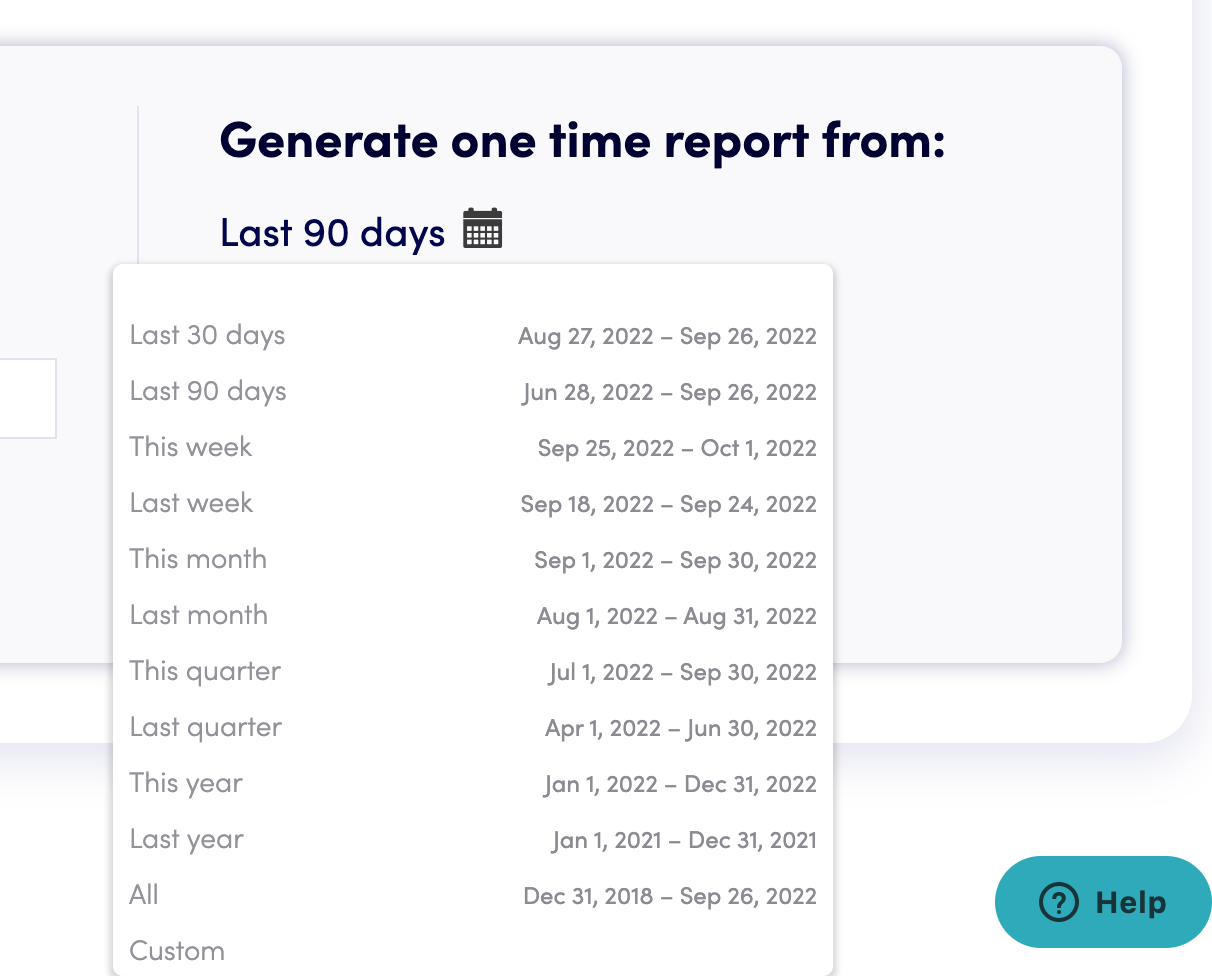Click Jan 1, 2021 – Dec 31, 2021 dates
1212x976 pixels.
[684, 840]
